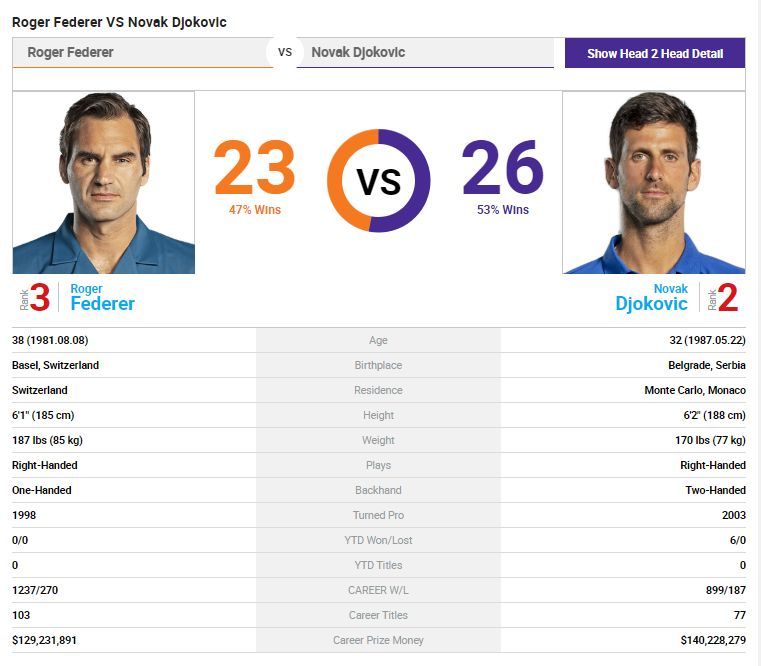Click the Backhand row label
The width and height of the screenshot is (761, 666).
point(378,490)
